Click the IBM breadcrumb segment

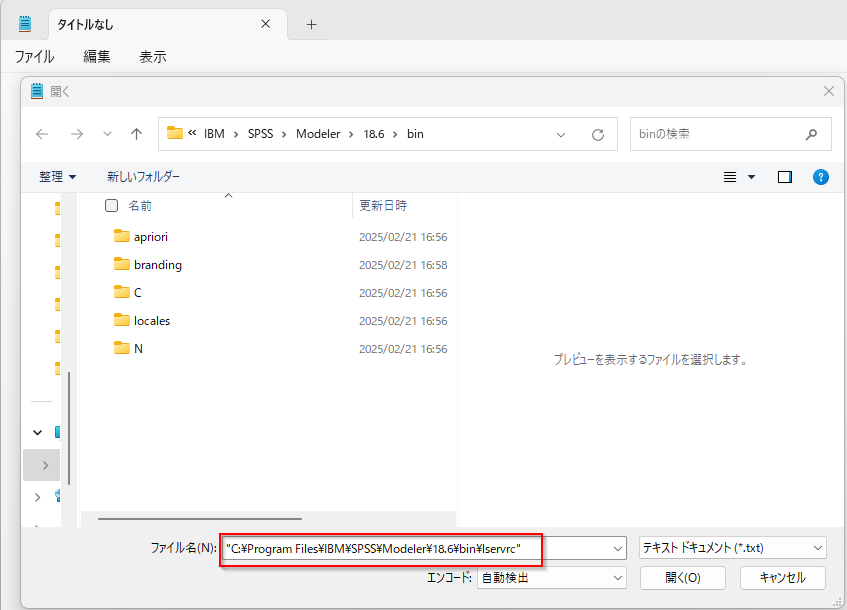[x=214, y=134]
